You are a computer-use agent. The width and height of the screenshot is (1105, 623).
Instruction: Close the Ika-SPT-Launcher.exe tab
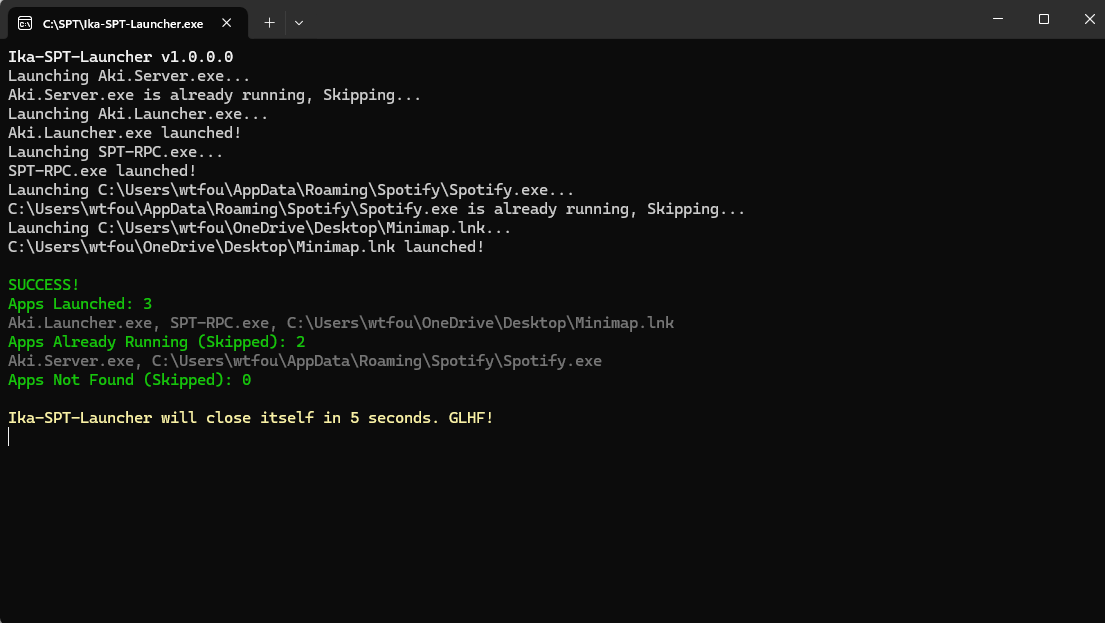click(226, 23)
